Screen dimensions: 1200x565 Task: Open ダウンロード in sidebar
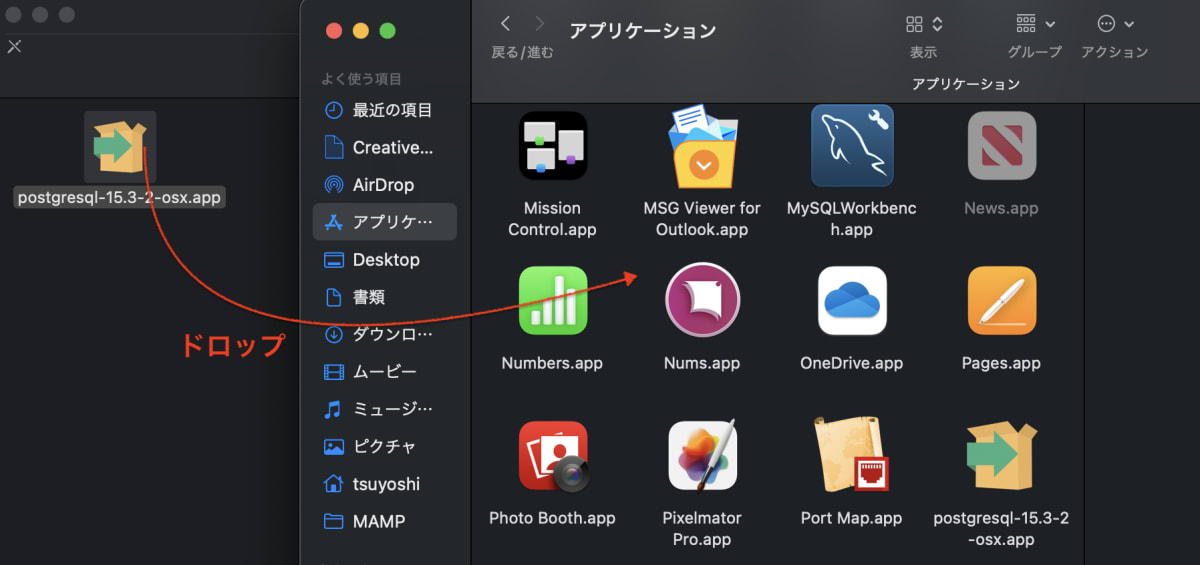point(385,334)
